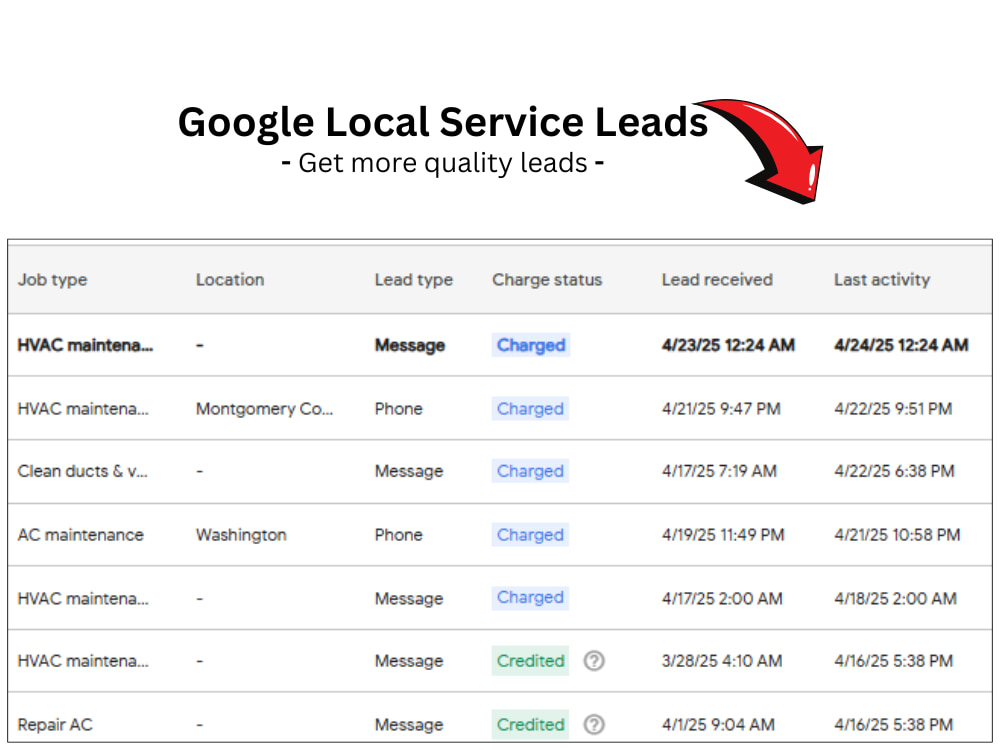Sort by Lead type column header

pos(413,279)
